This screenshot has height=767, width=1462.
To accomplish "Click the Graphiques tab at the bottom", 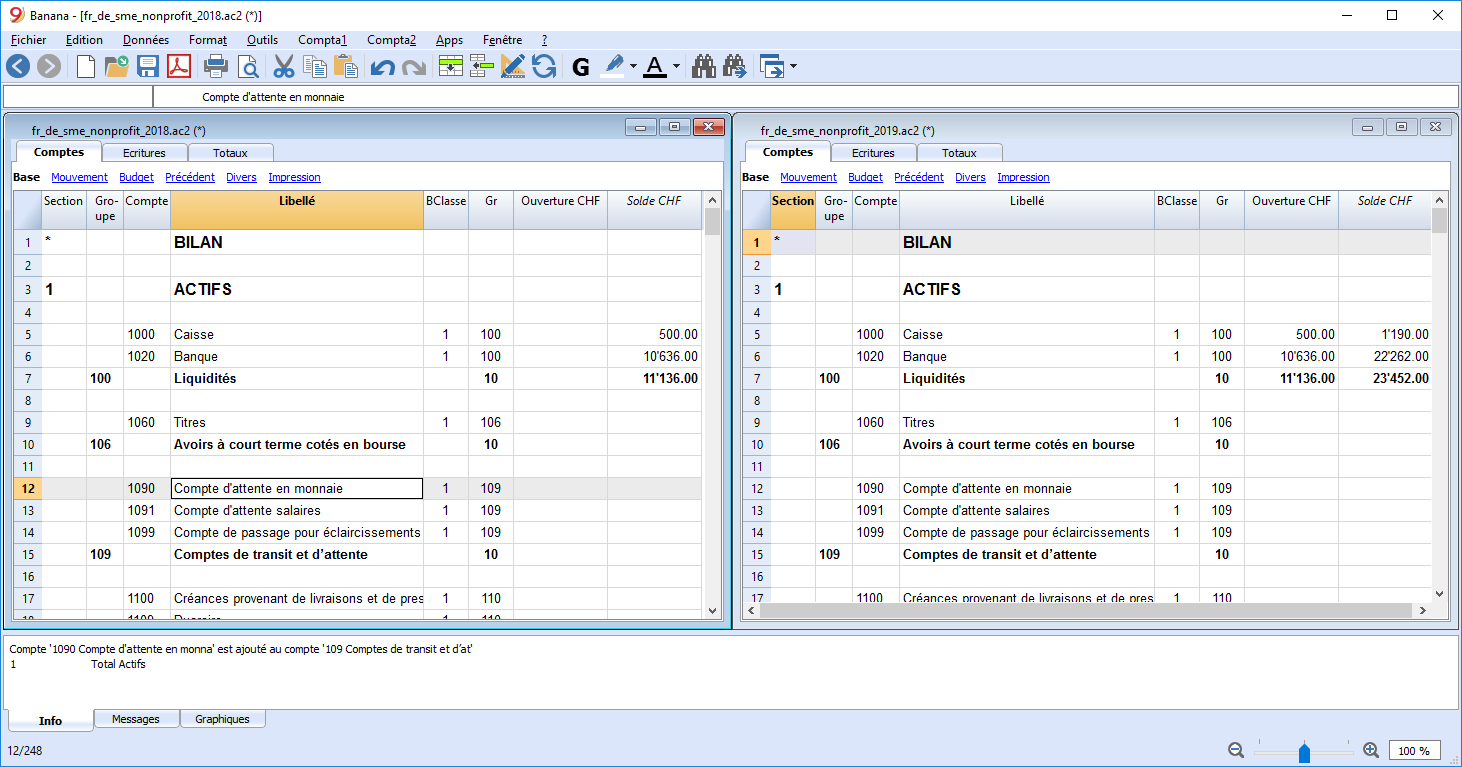I will click(x=222, y=719).
